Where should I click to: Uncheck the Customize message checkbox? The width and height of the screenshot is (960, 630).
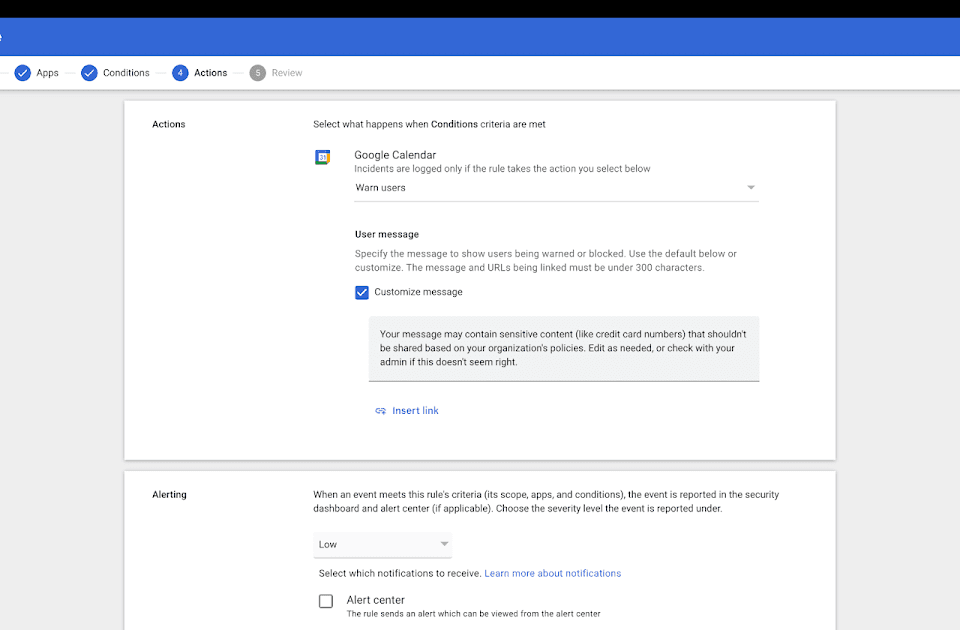pos(362,292)
